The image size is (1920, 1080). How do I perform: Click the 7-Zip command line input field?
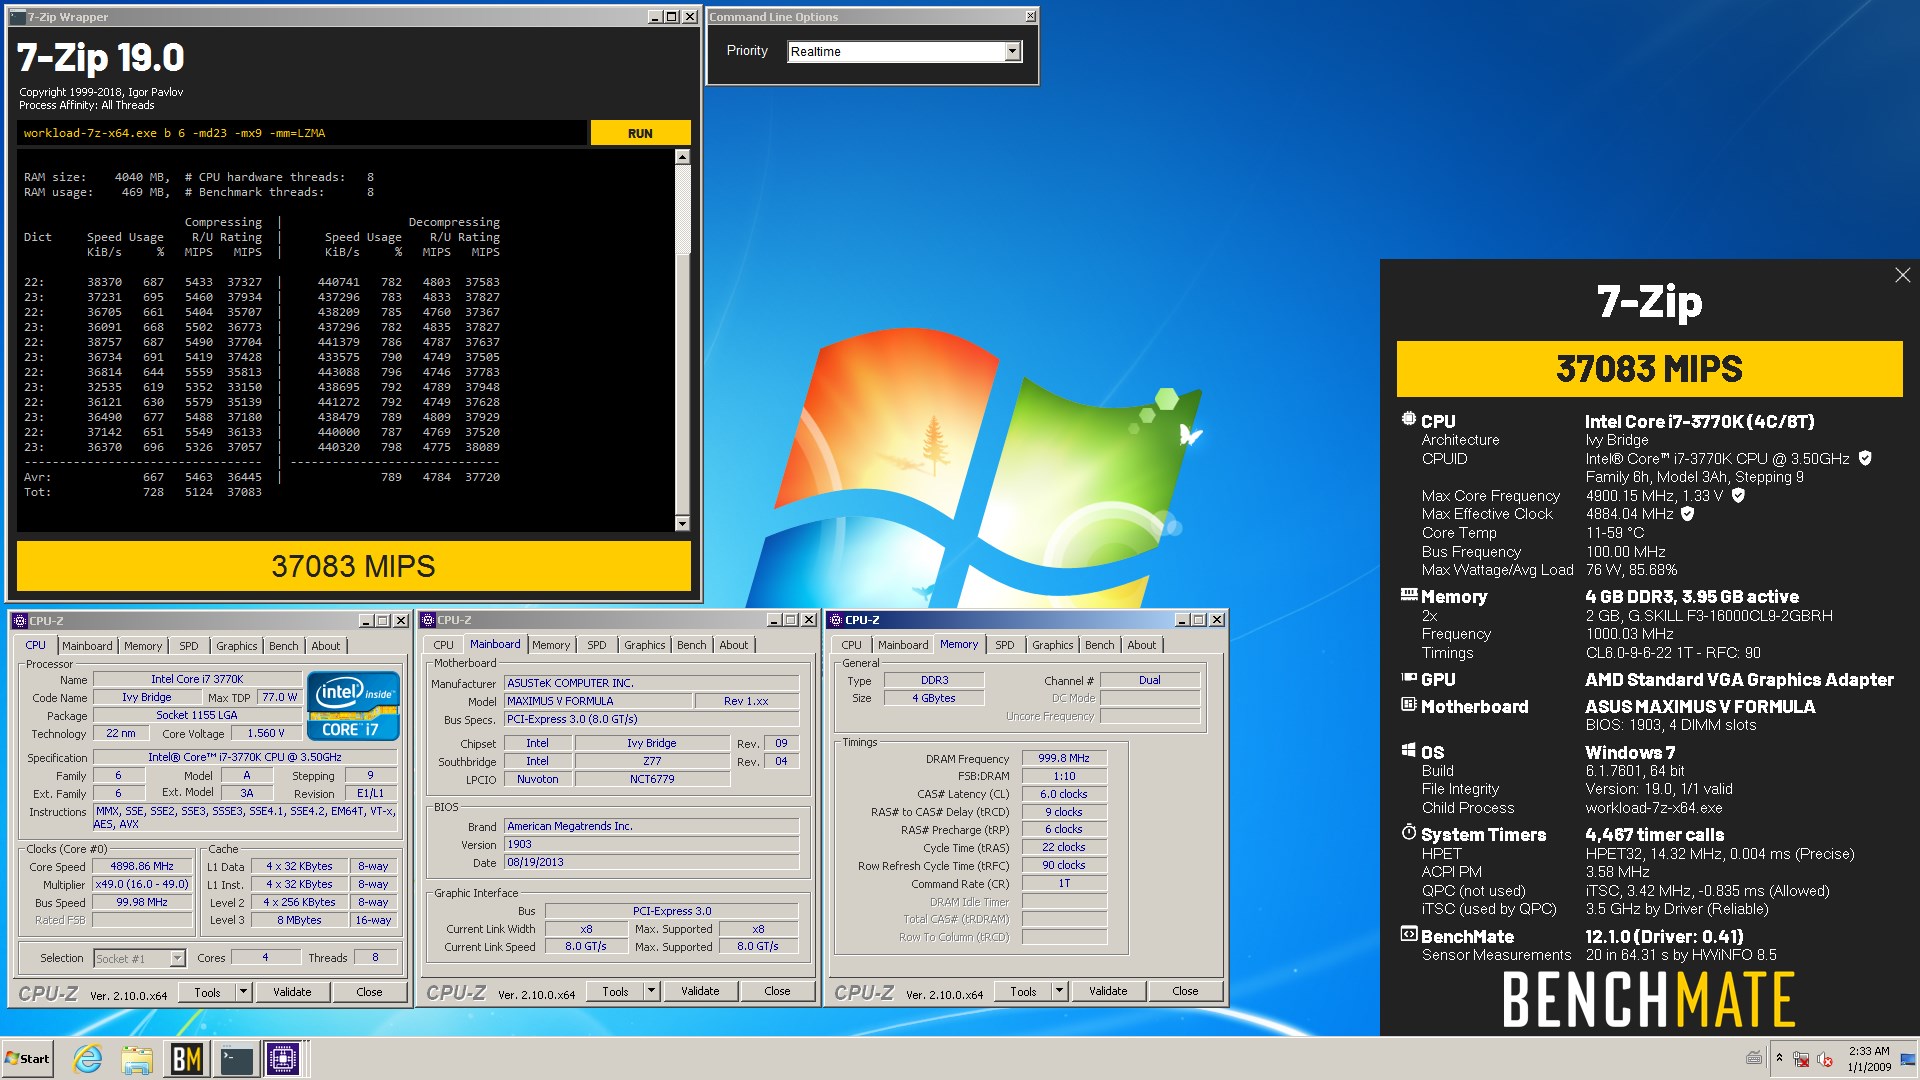click(x=301, y=133)
